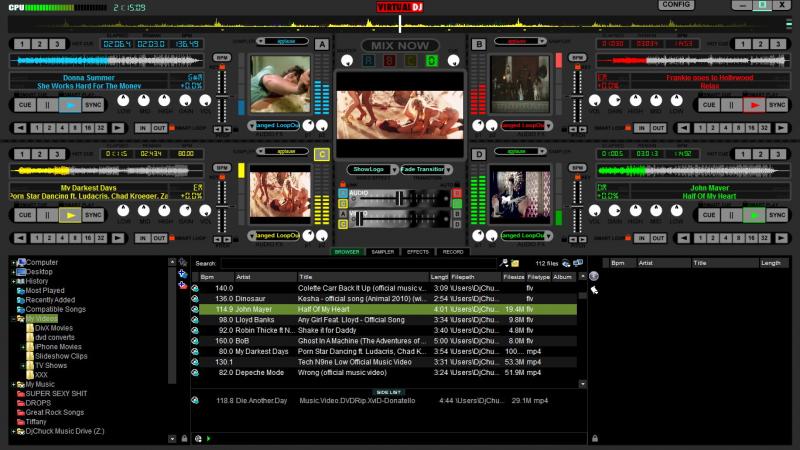This screenshot has height=450, width=800.
Task: Play the My Darkest Days deck
Action: point(70,215)
